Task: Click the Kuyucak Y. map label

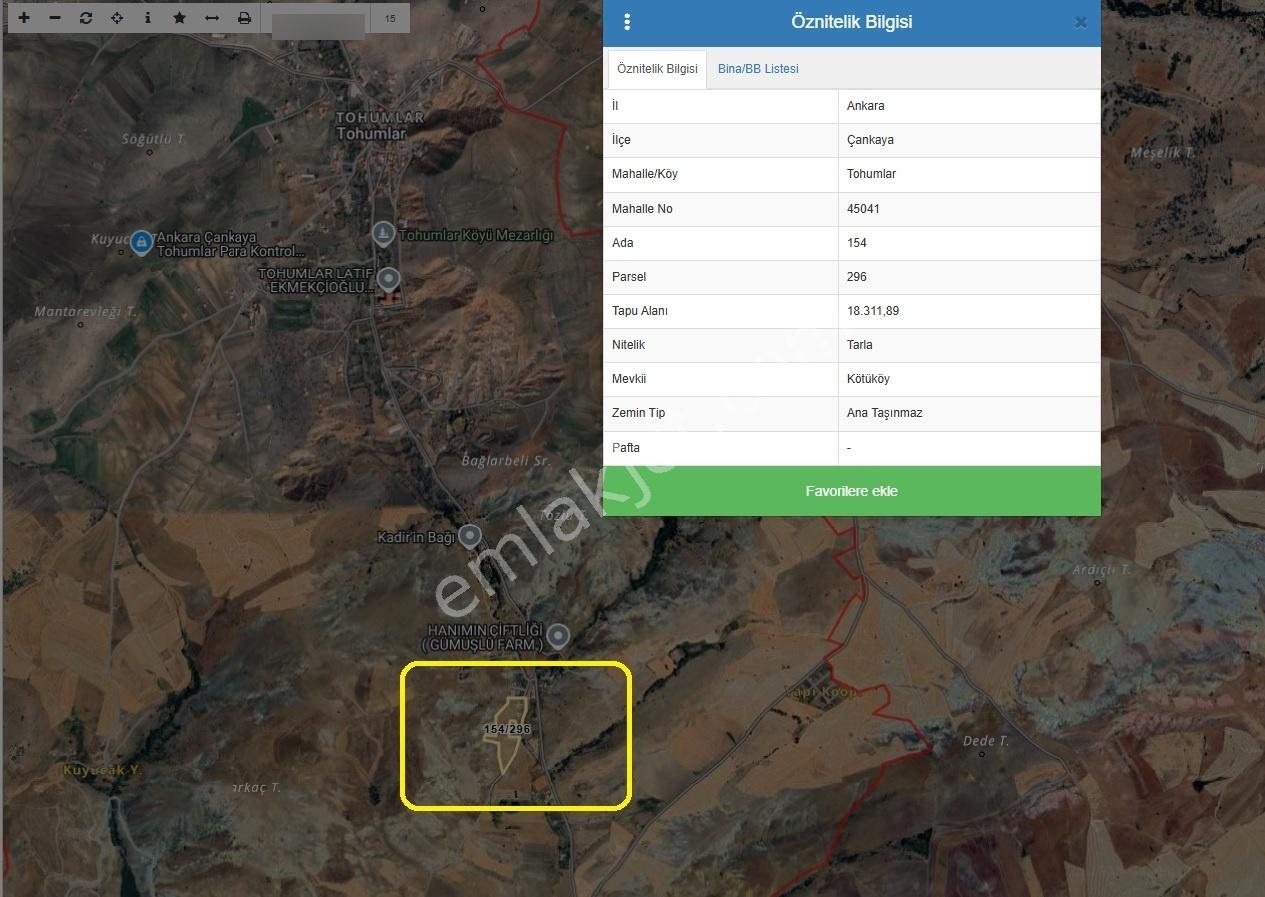Action: point(103,770)
